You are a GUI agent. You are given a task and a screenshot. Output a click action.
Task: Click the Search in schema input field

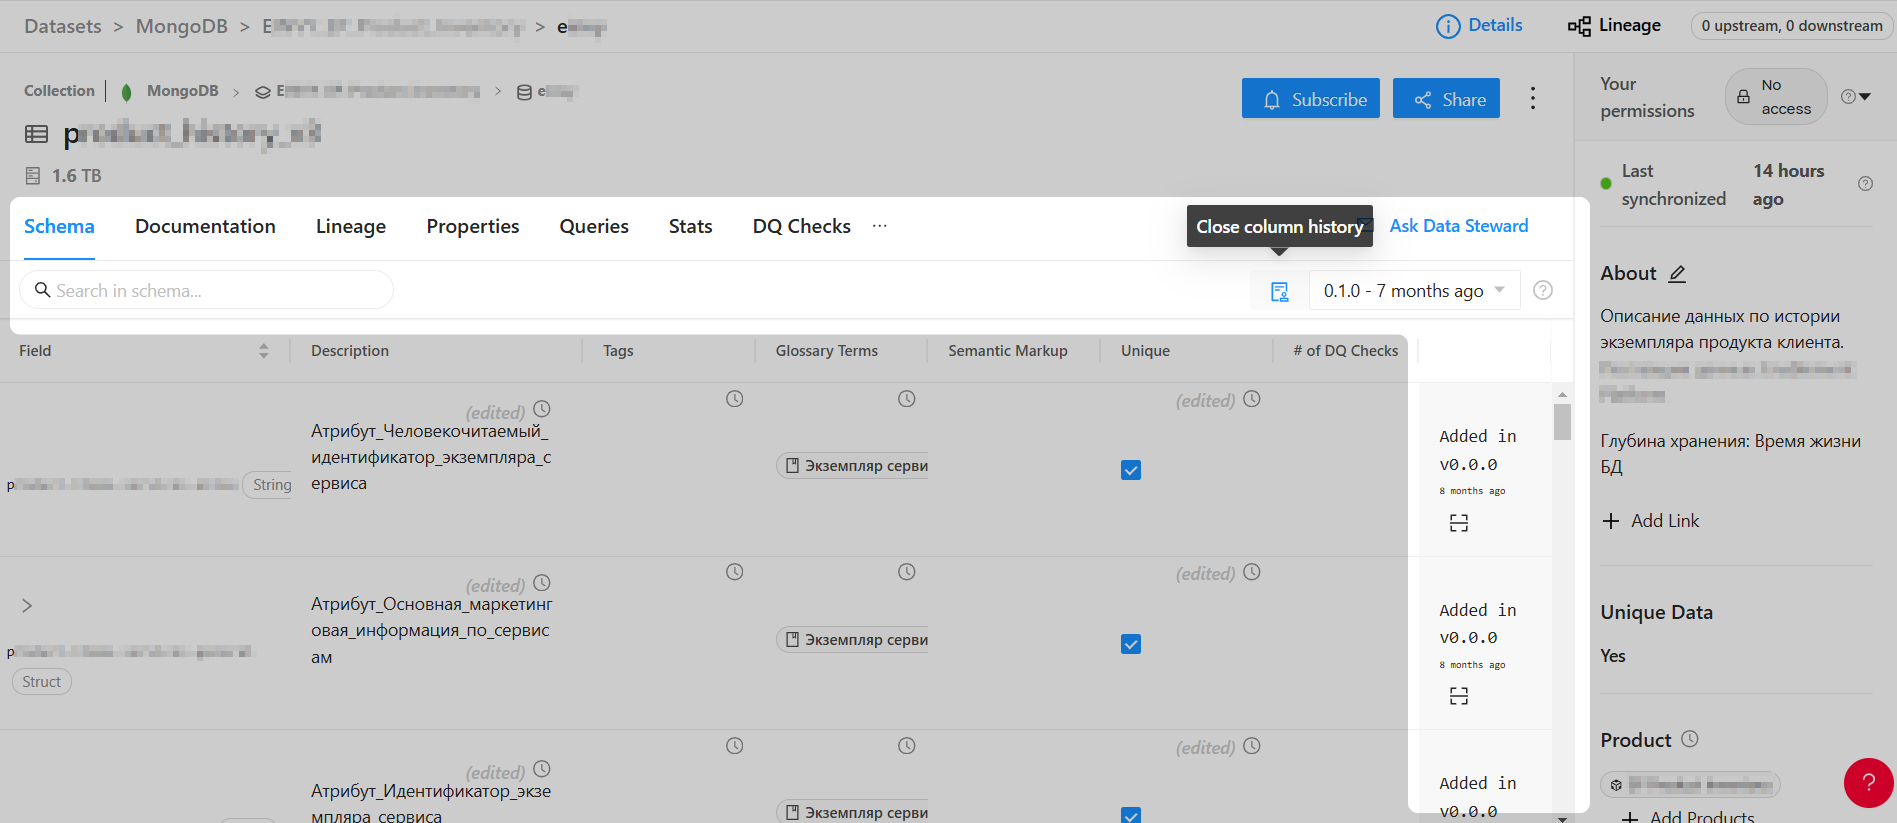pos(206,291)
